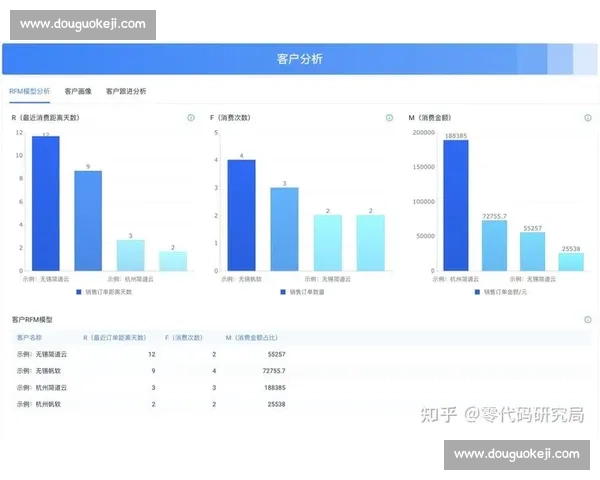Click the 客户分析 header banner title
This screenshot has height=480, width=600.
click(x=300, y=59)
